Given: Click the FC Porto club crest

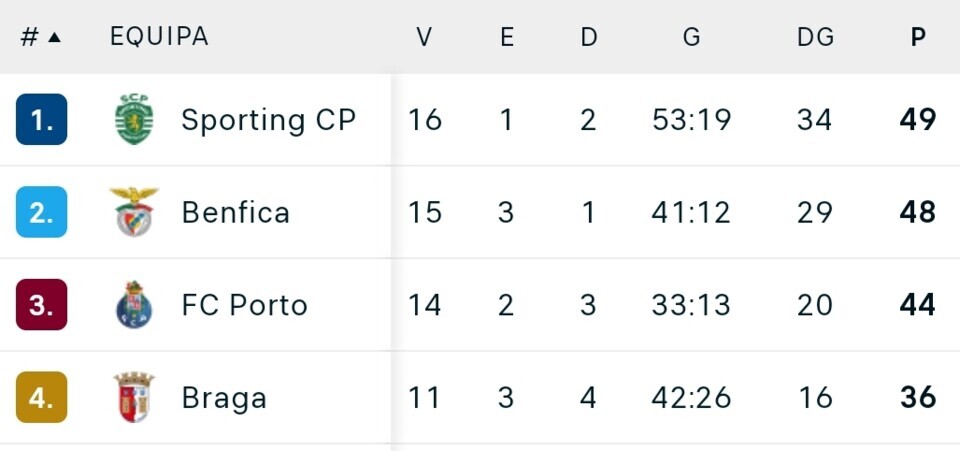Looking at the screenshot, I should tap(134, 305).
